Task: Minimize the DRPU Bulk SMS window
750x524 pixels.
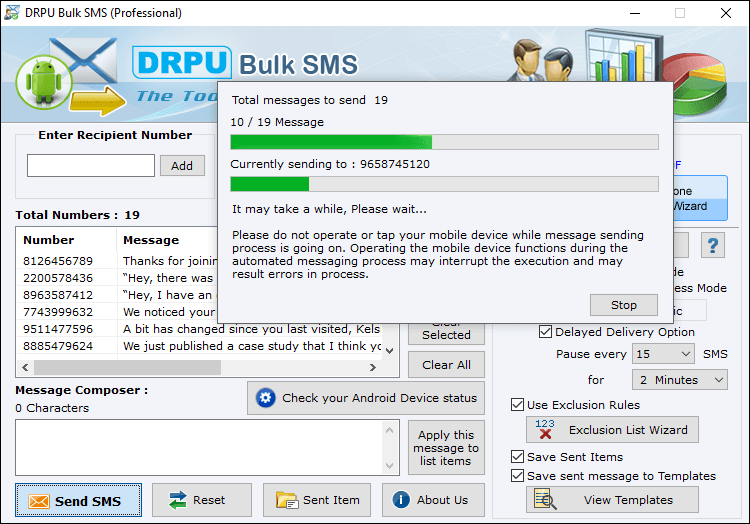Action: click(x=635, y=13)
